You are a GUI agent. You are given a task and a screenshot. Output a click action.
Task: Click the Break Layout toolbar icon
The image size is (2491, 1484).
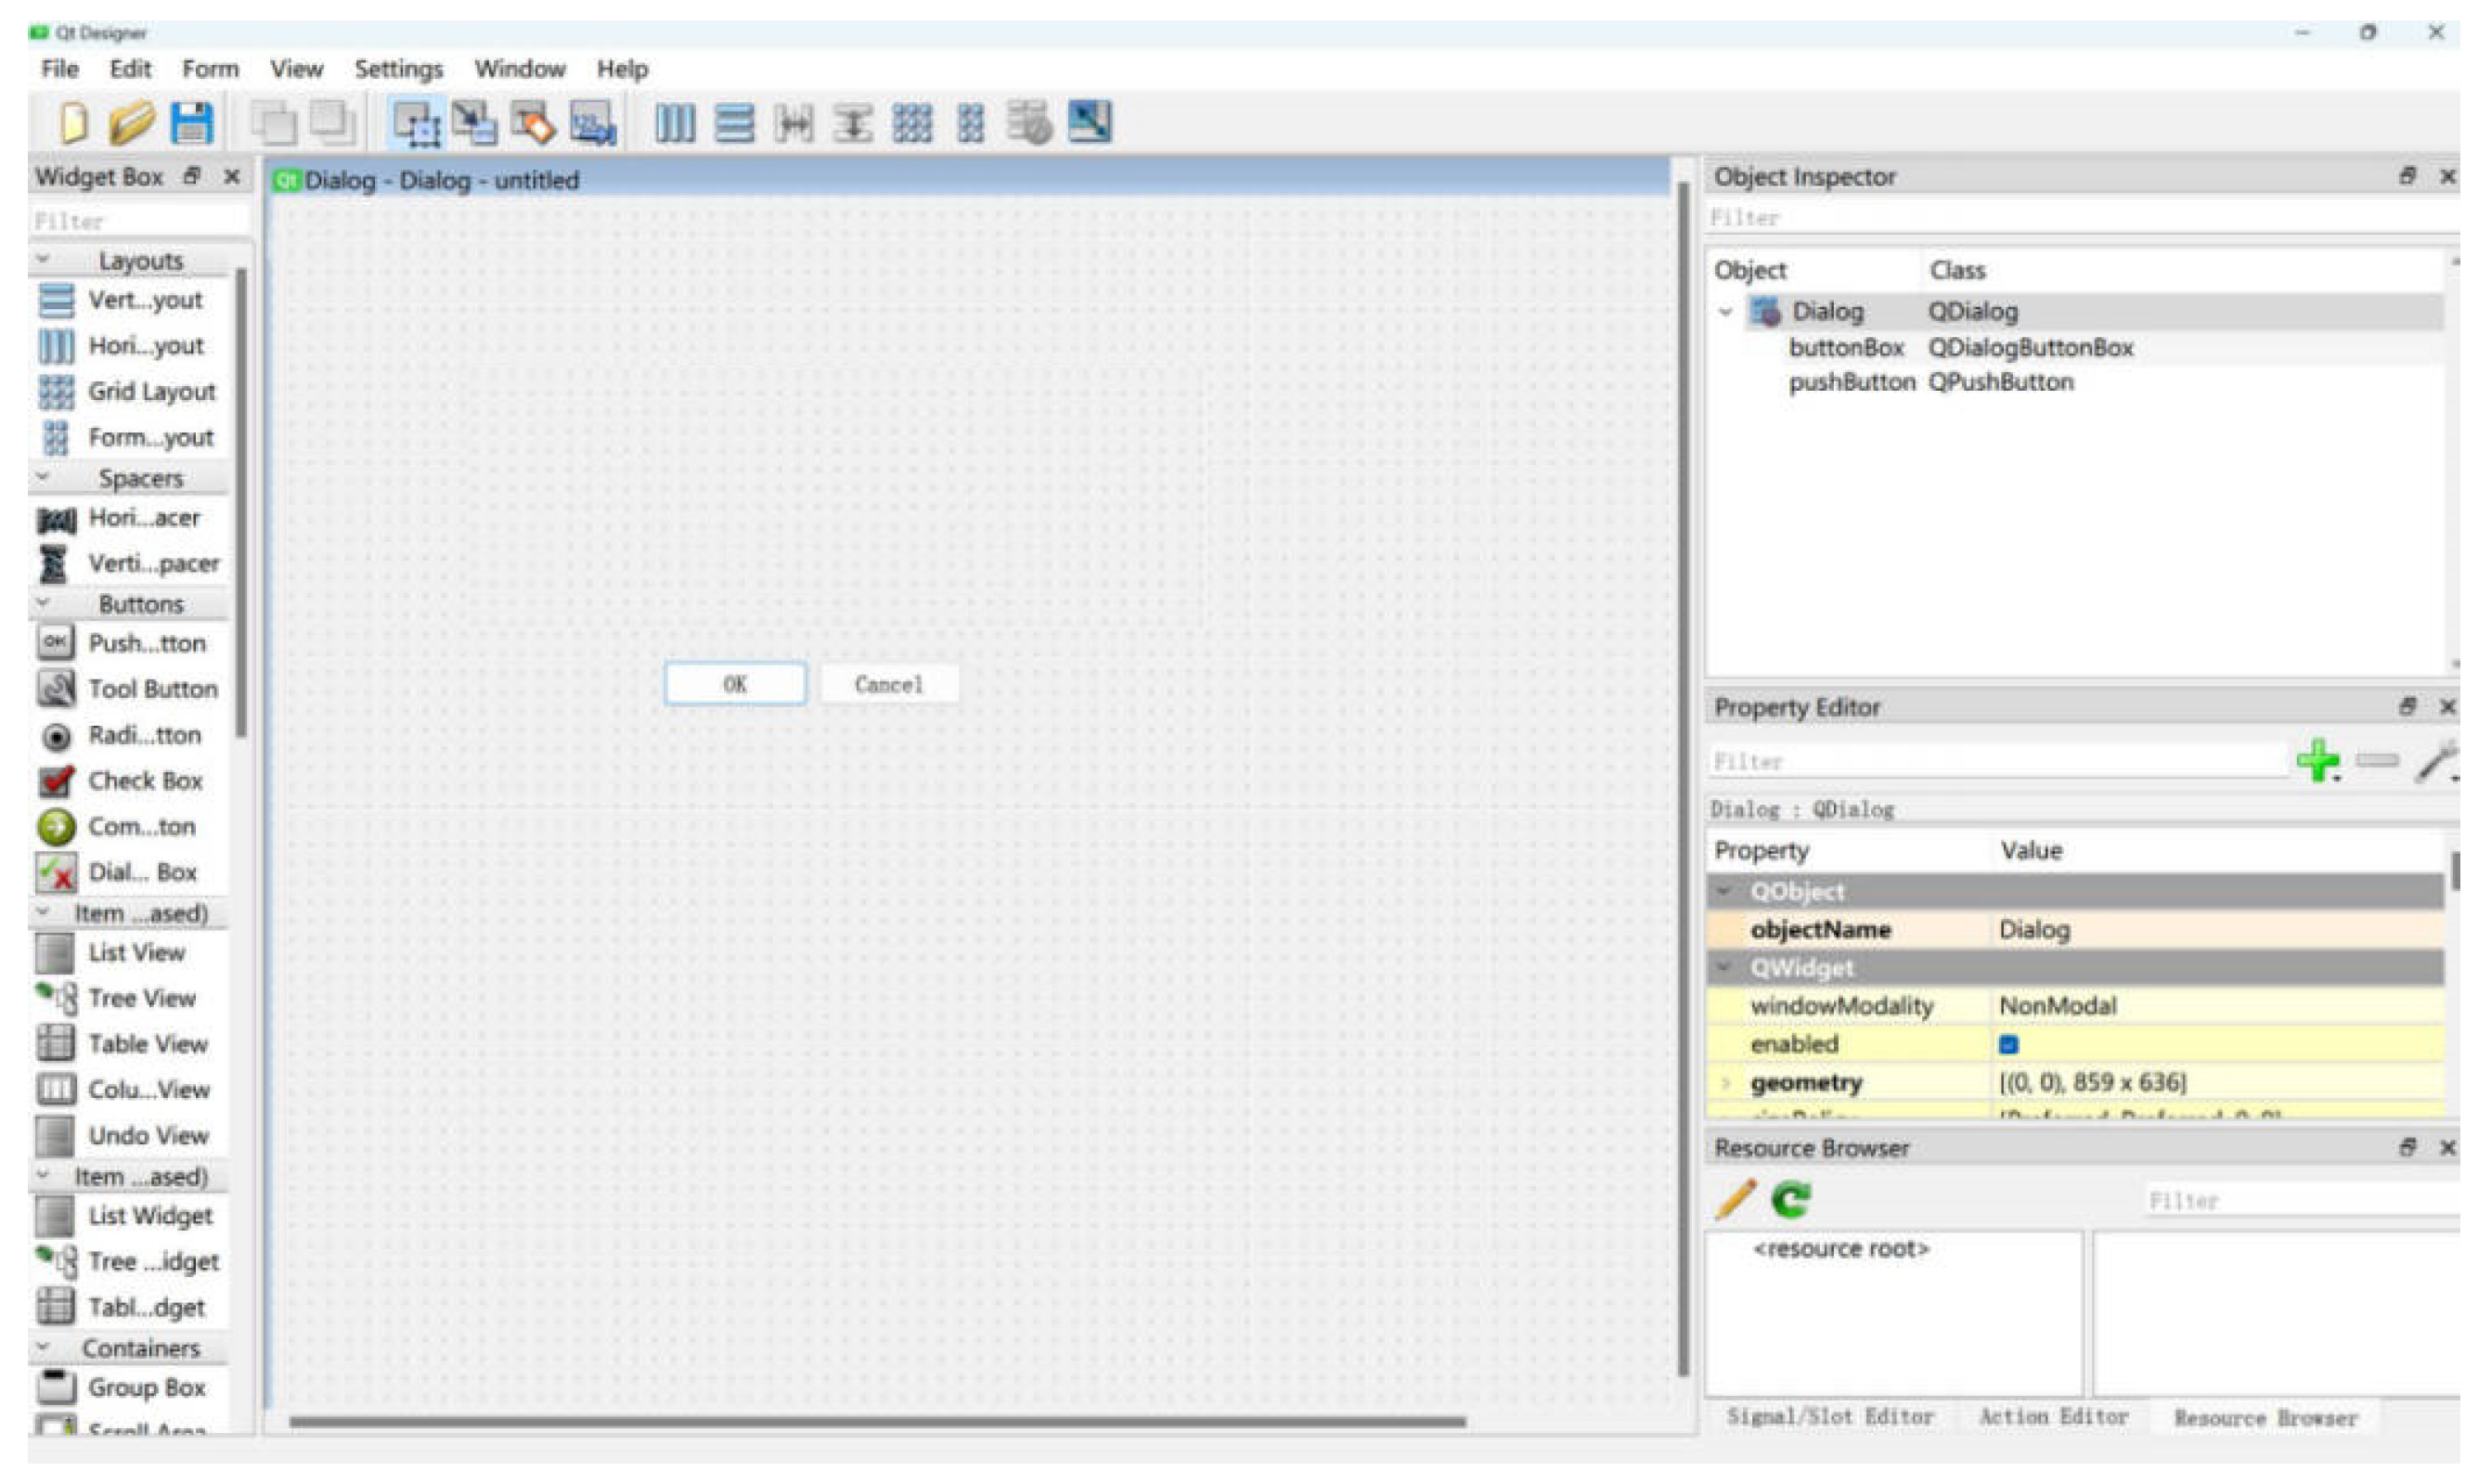1030,124
